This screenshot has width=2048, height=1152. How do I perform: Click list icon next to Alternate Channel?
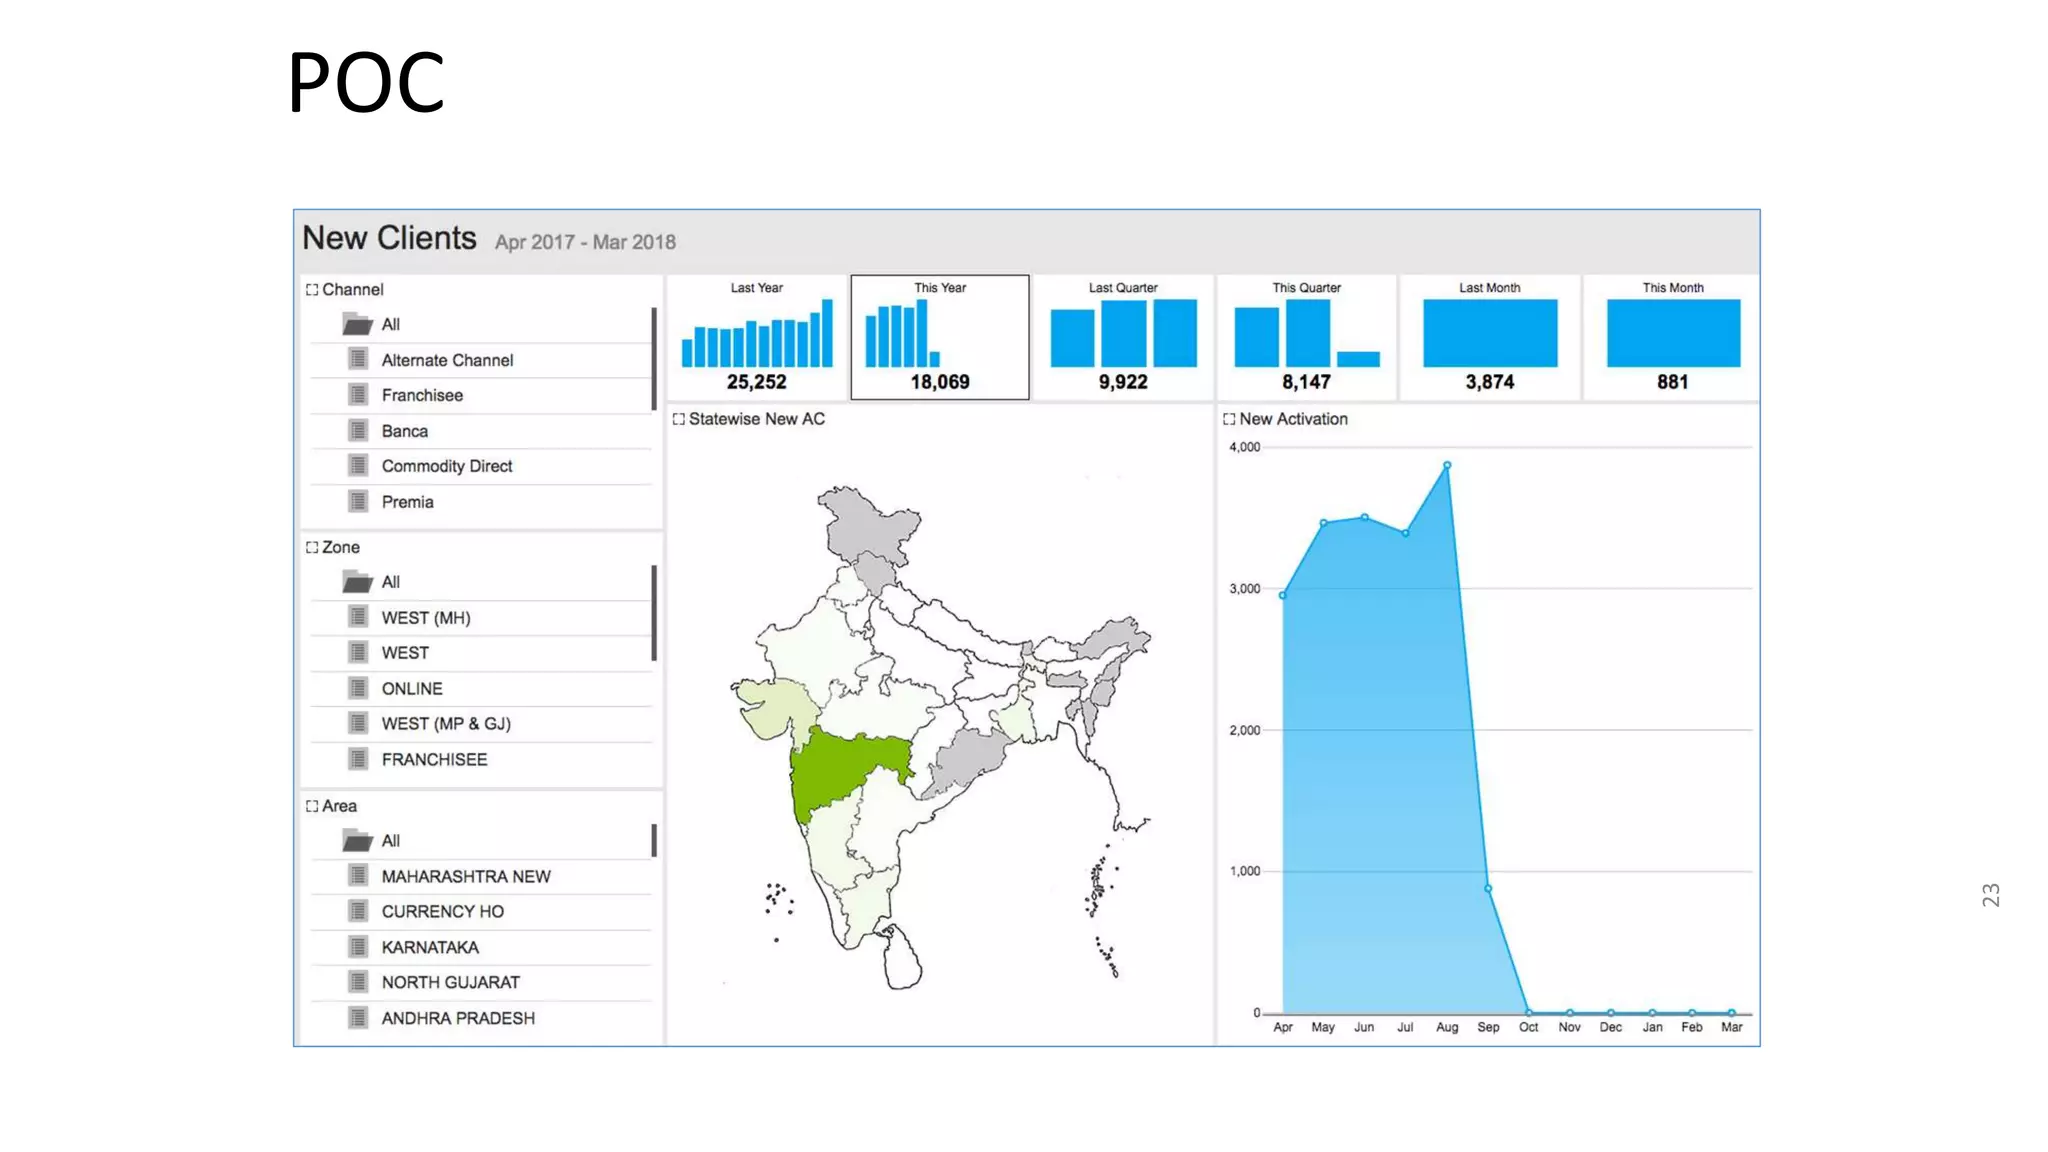pos(358,359)
